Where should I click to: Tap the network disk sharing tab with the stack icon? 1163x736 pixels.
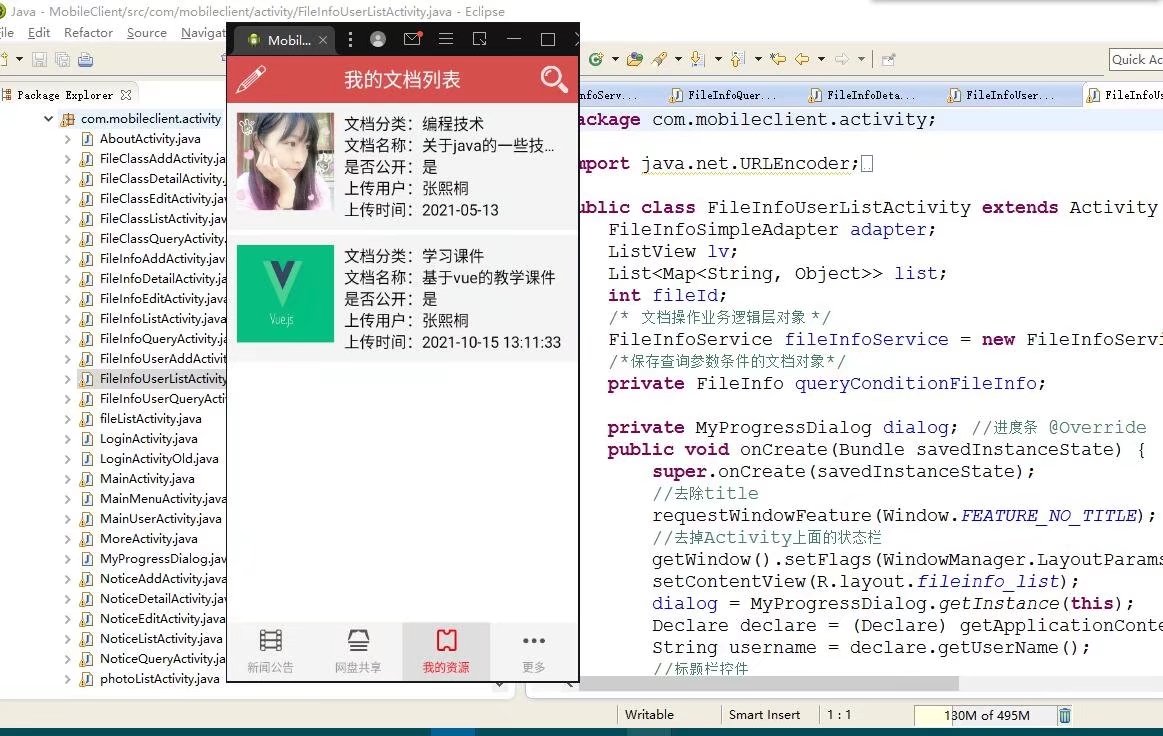pyautogui.click(x=358, y=651)
